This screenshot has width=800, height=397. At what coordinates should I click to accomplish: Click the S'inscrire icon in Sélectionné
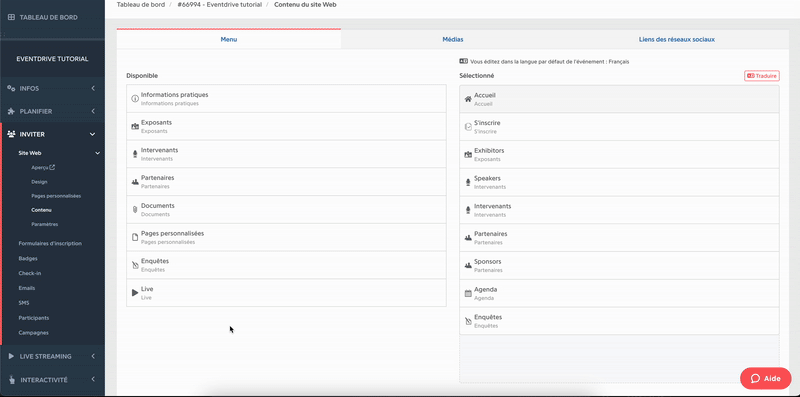(468, 127)
